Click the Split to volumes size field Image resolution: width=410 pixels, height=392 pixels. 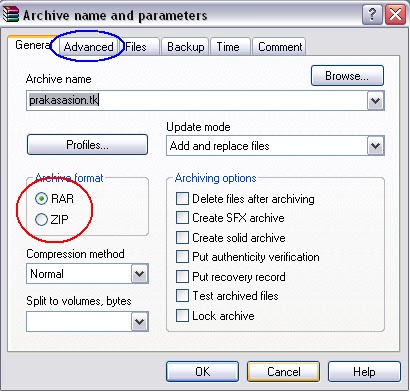[79, 322]
